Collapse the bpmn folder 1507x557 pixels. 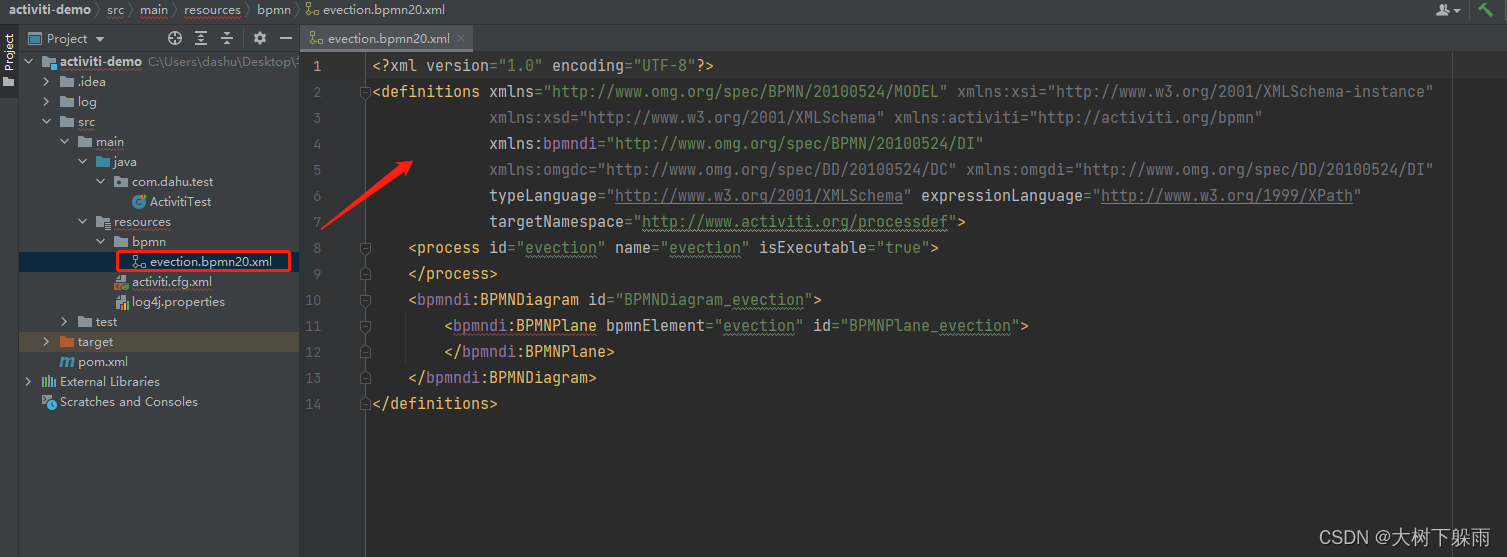[101, 242]
